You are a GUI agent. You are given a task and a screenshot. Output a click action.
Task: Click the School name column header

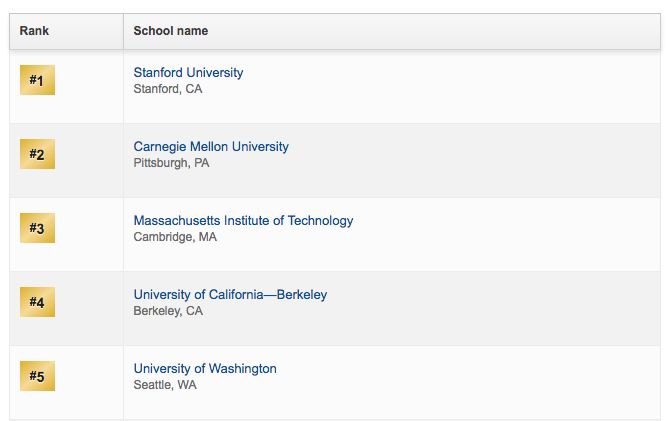pos(171,31)
